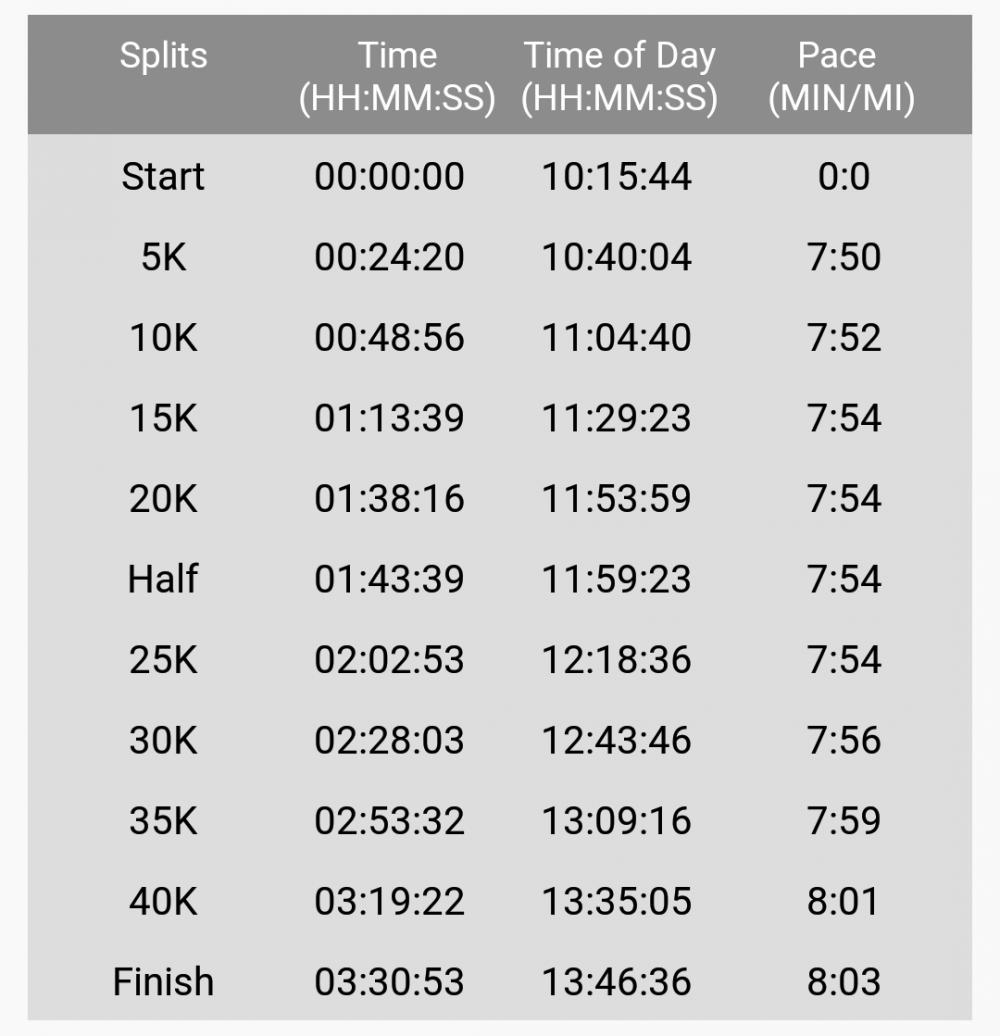This screenshot has height=1036, width=1000.
Task: Select the 40K time 03:19:22
Action: 389,901
